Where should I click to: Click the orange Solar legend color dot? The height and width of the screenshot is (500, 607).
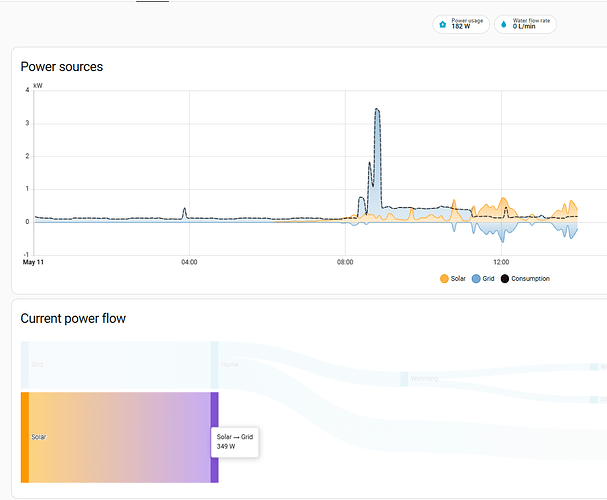tap(444, 279)
